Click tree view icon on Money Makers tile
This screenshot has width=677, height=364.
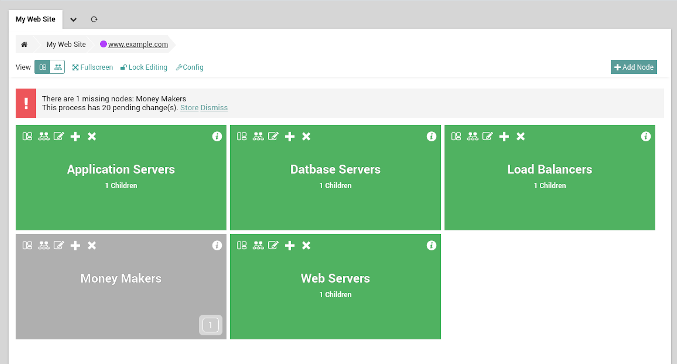43,245
